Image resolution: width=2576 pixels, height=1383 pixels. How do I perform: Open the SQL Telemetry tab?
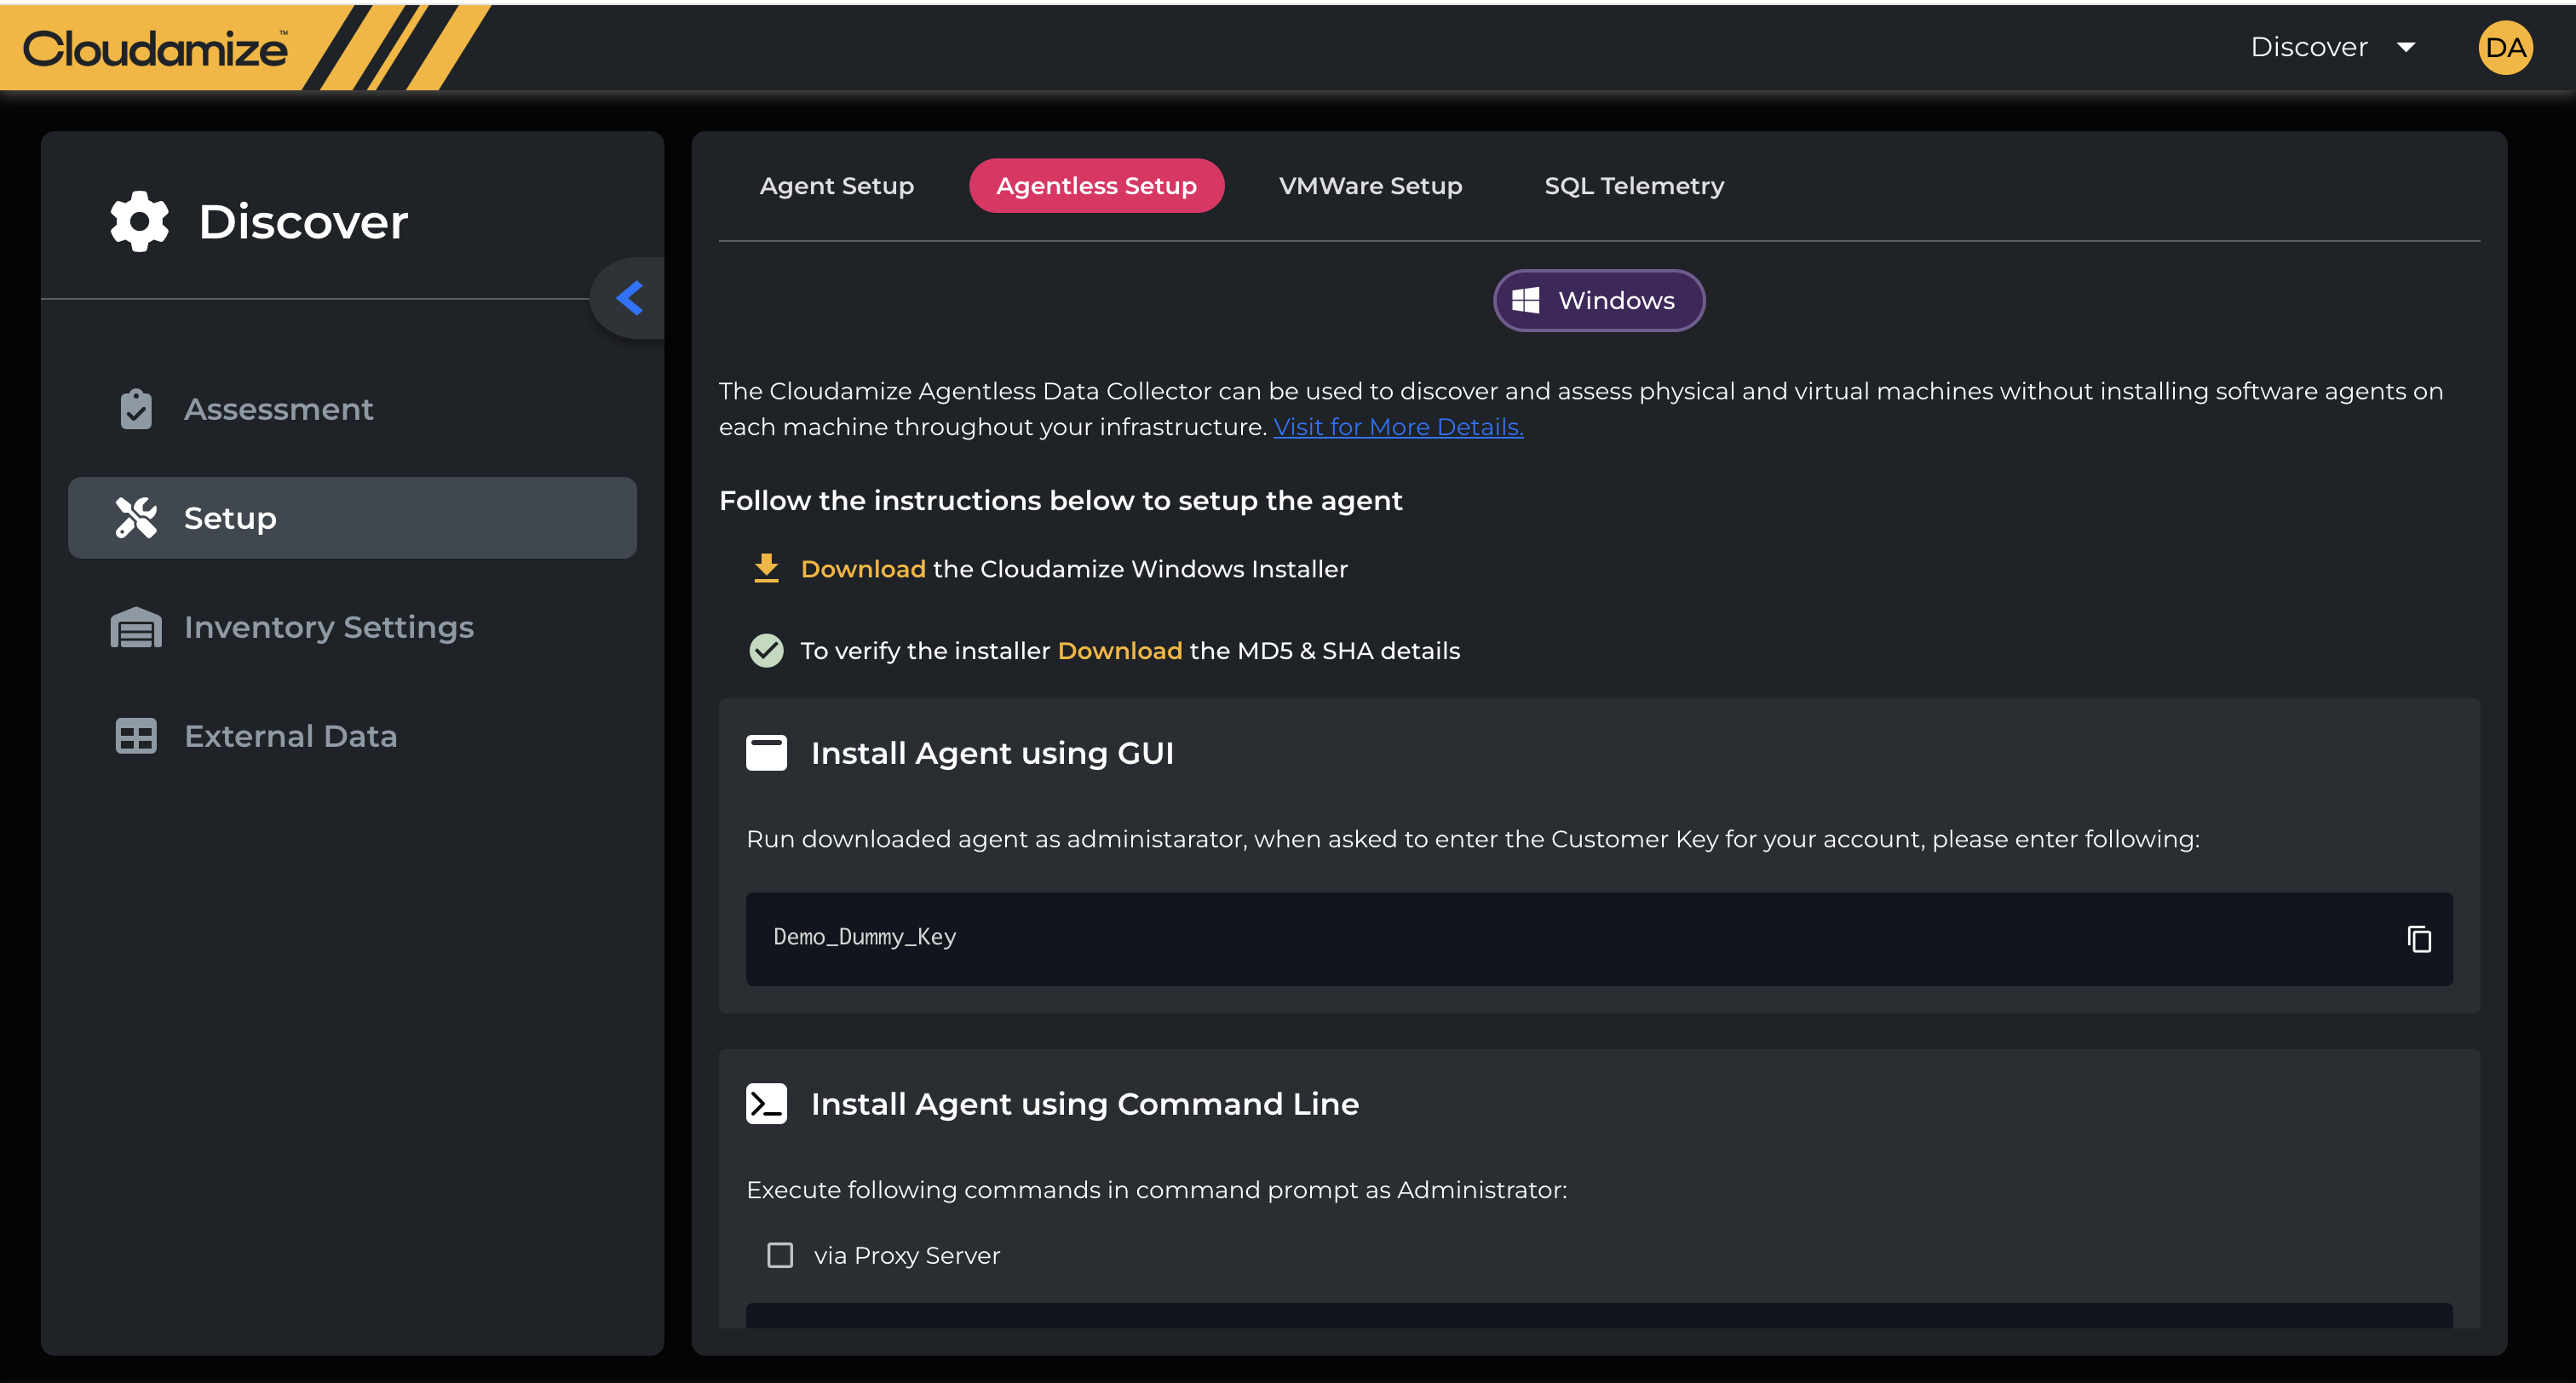(1633, 186)
